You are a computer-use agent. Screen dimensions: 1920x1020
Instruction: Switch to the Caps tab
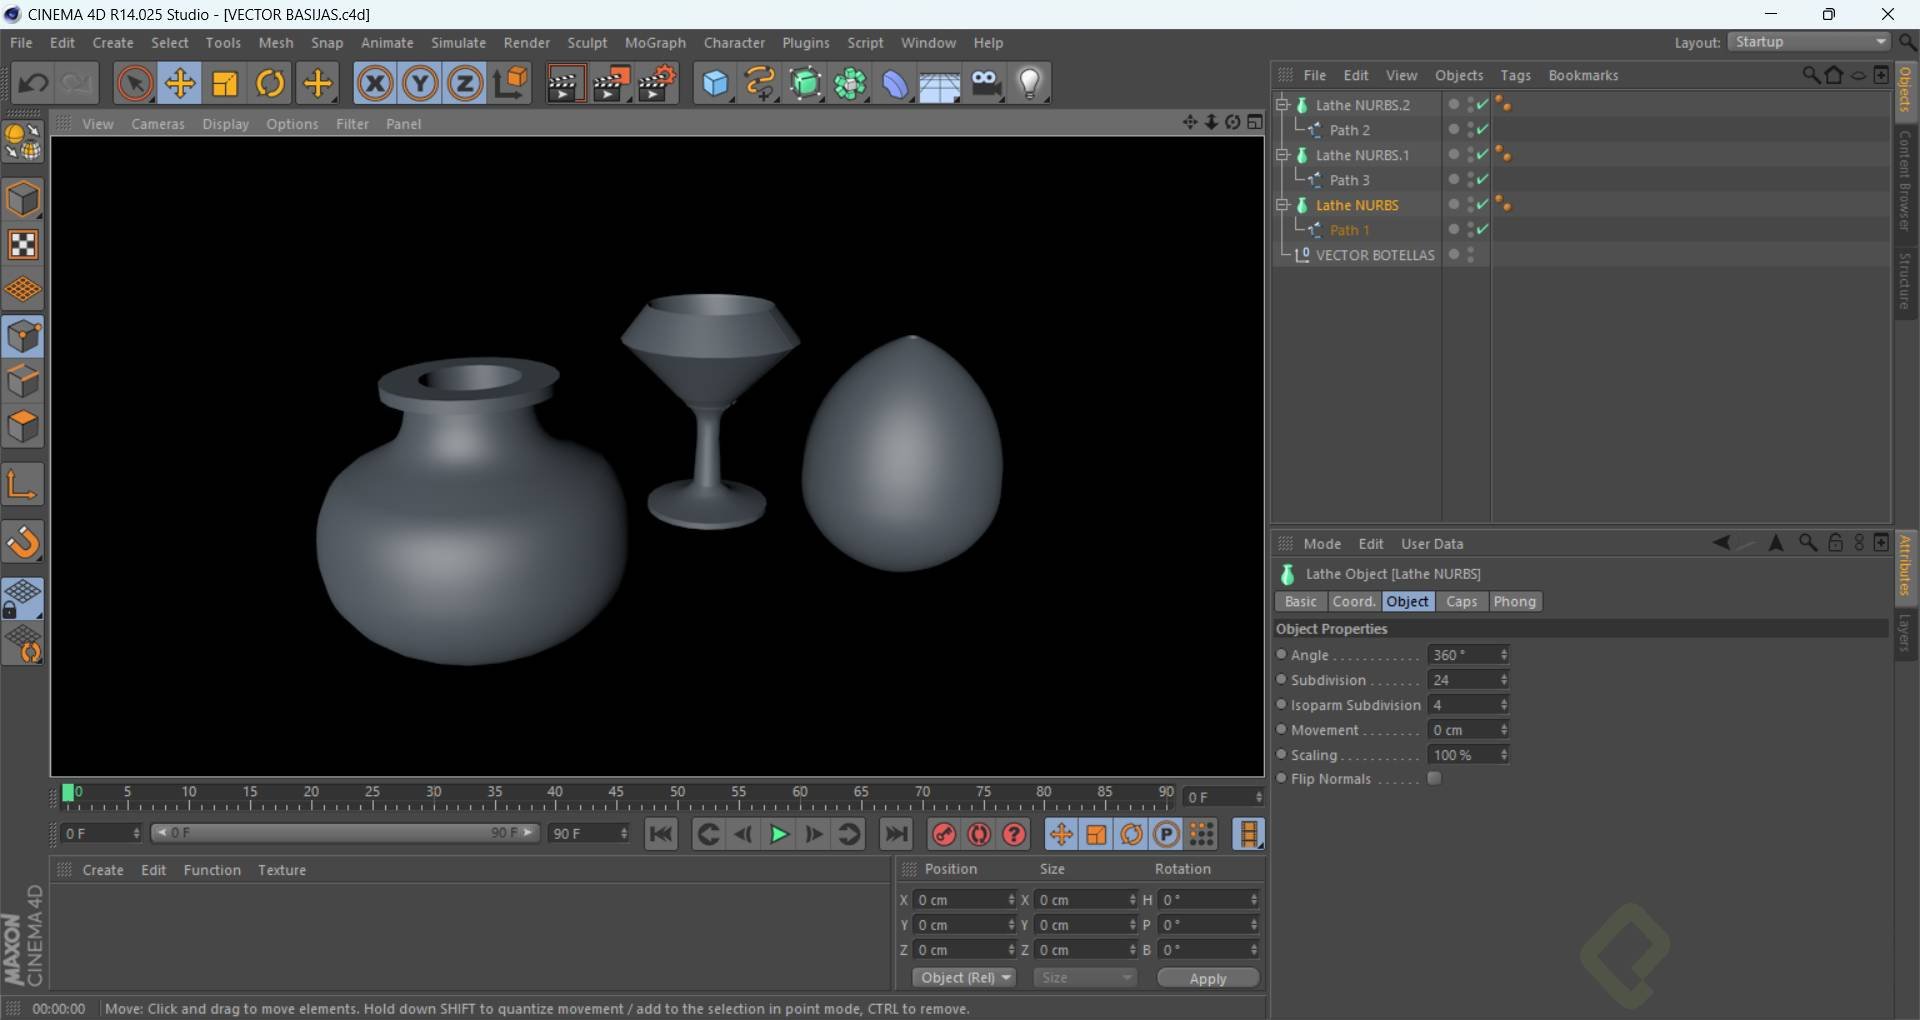click(x=1461, y=602)
